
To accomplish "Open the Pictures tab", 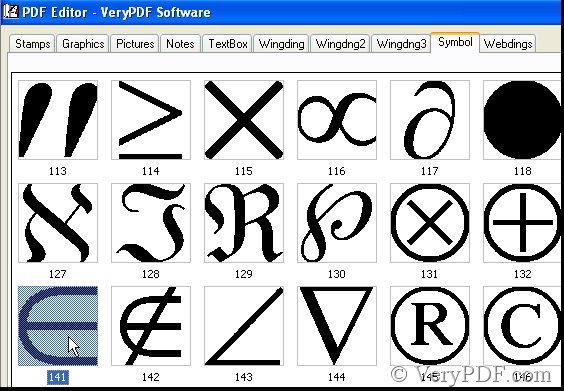I will tap(135, 44).
